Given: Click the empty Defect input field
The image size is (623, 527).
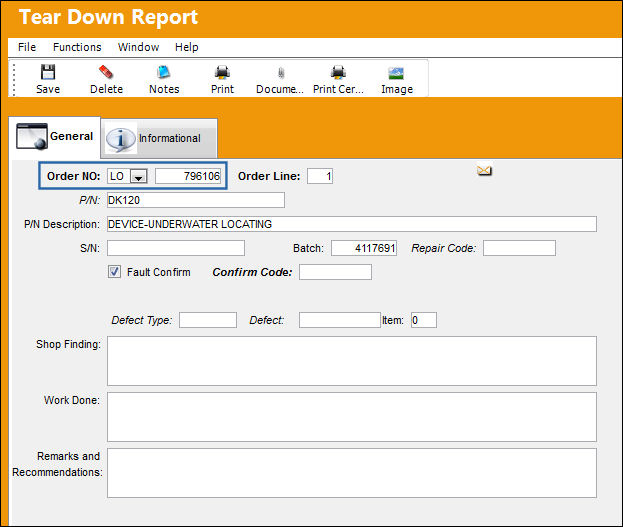Looking at the screenshot, I should click(x=340, y=320).
